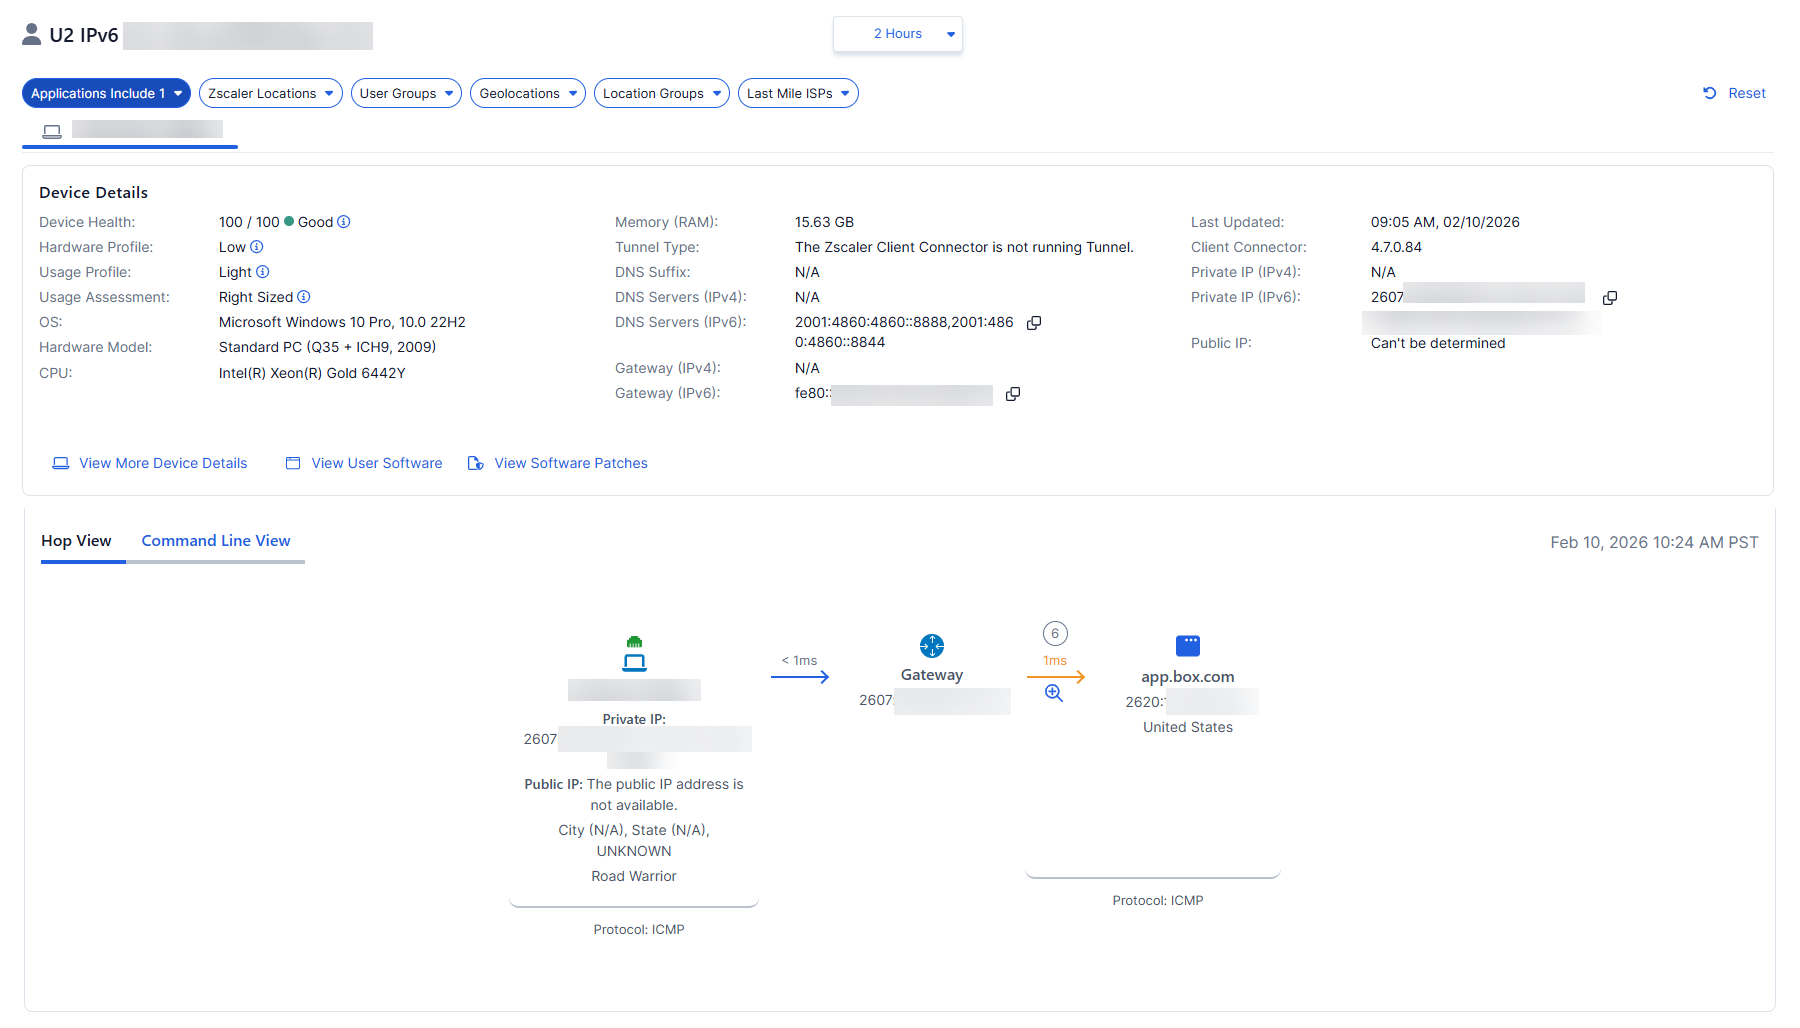Open the Applications Include 1 filter
Viewport: 1800px width, 1028px height.
pos(106,93)
